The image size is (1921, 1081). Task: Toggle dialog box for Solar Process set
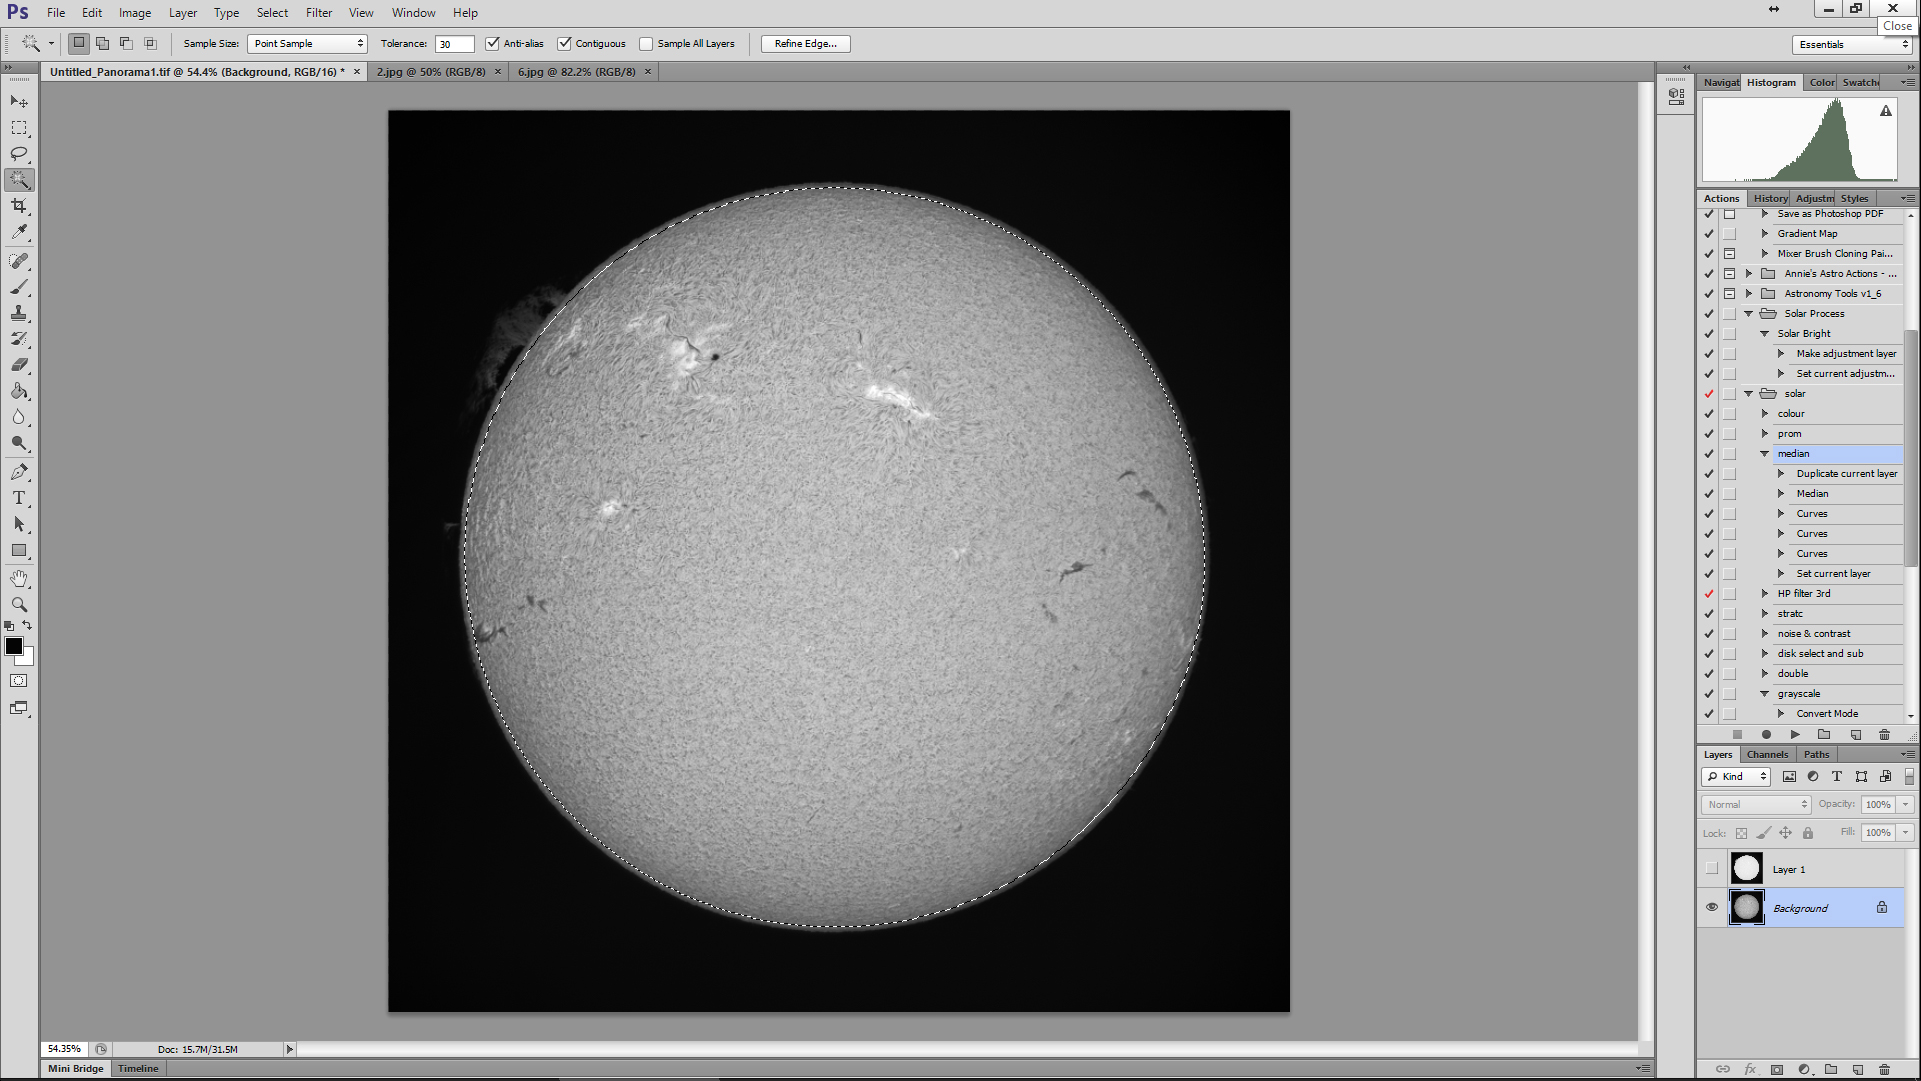(1729, 314)
